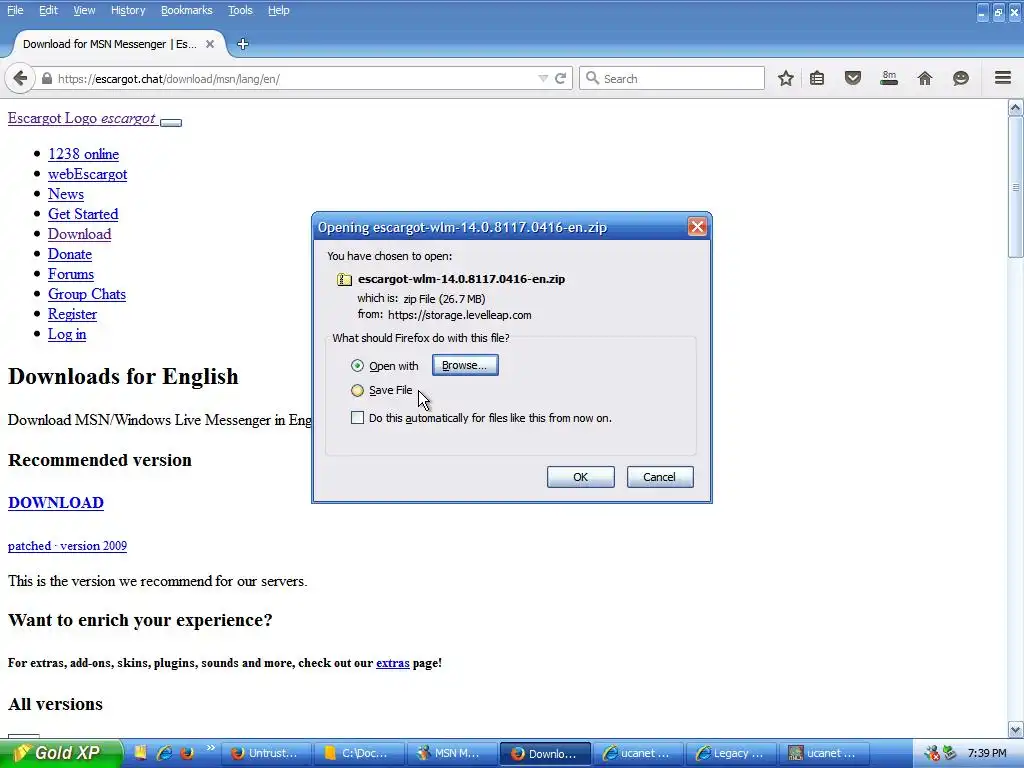
Task: Expand quick launch chevron in taskbar
Action: click(x=210, y=748)
